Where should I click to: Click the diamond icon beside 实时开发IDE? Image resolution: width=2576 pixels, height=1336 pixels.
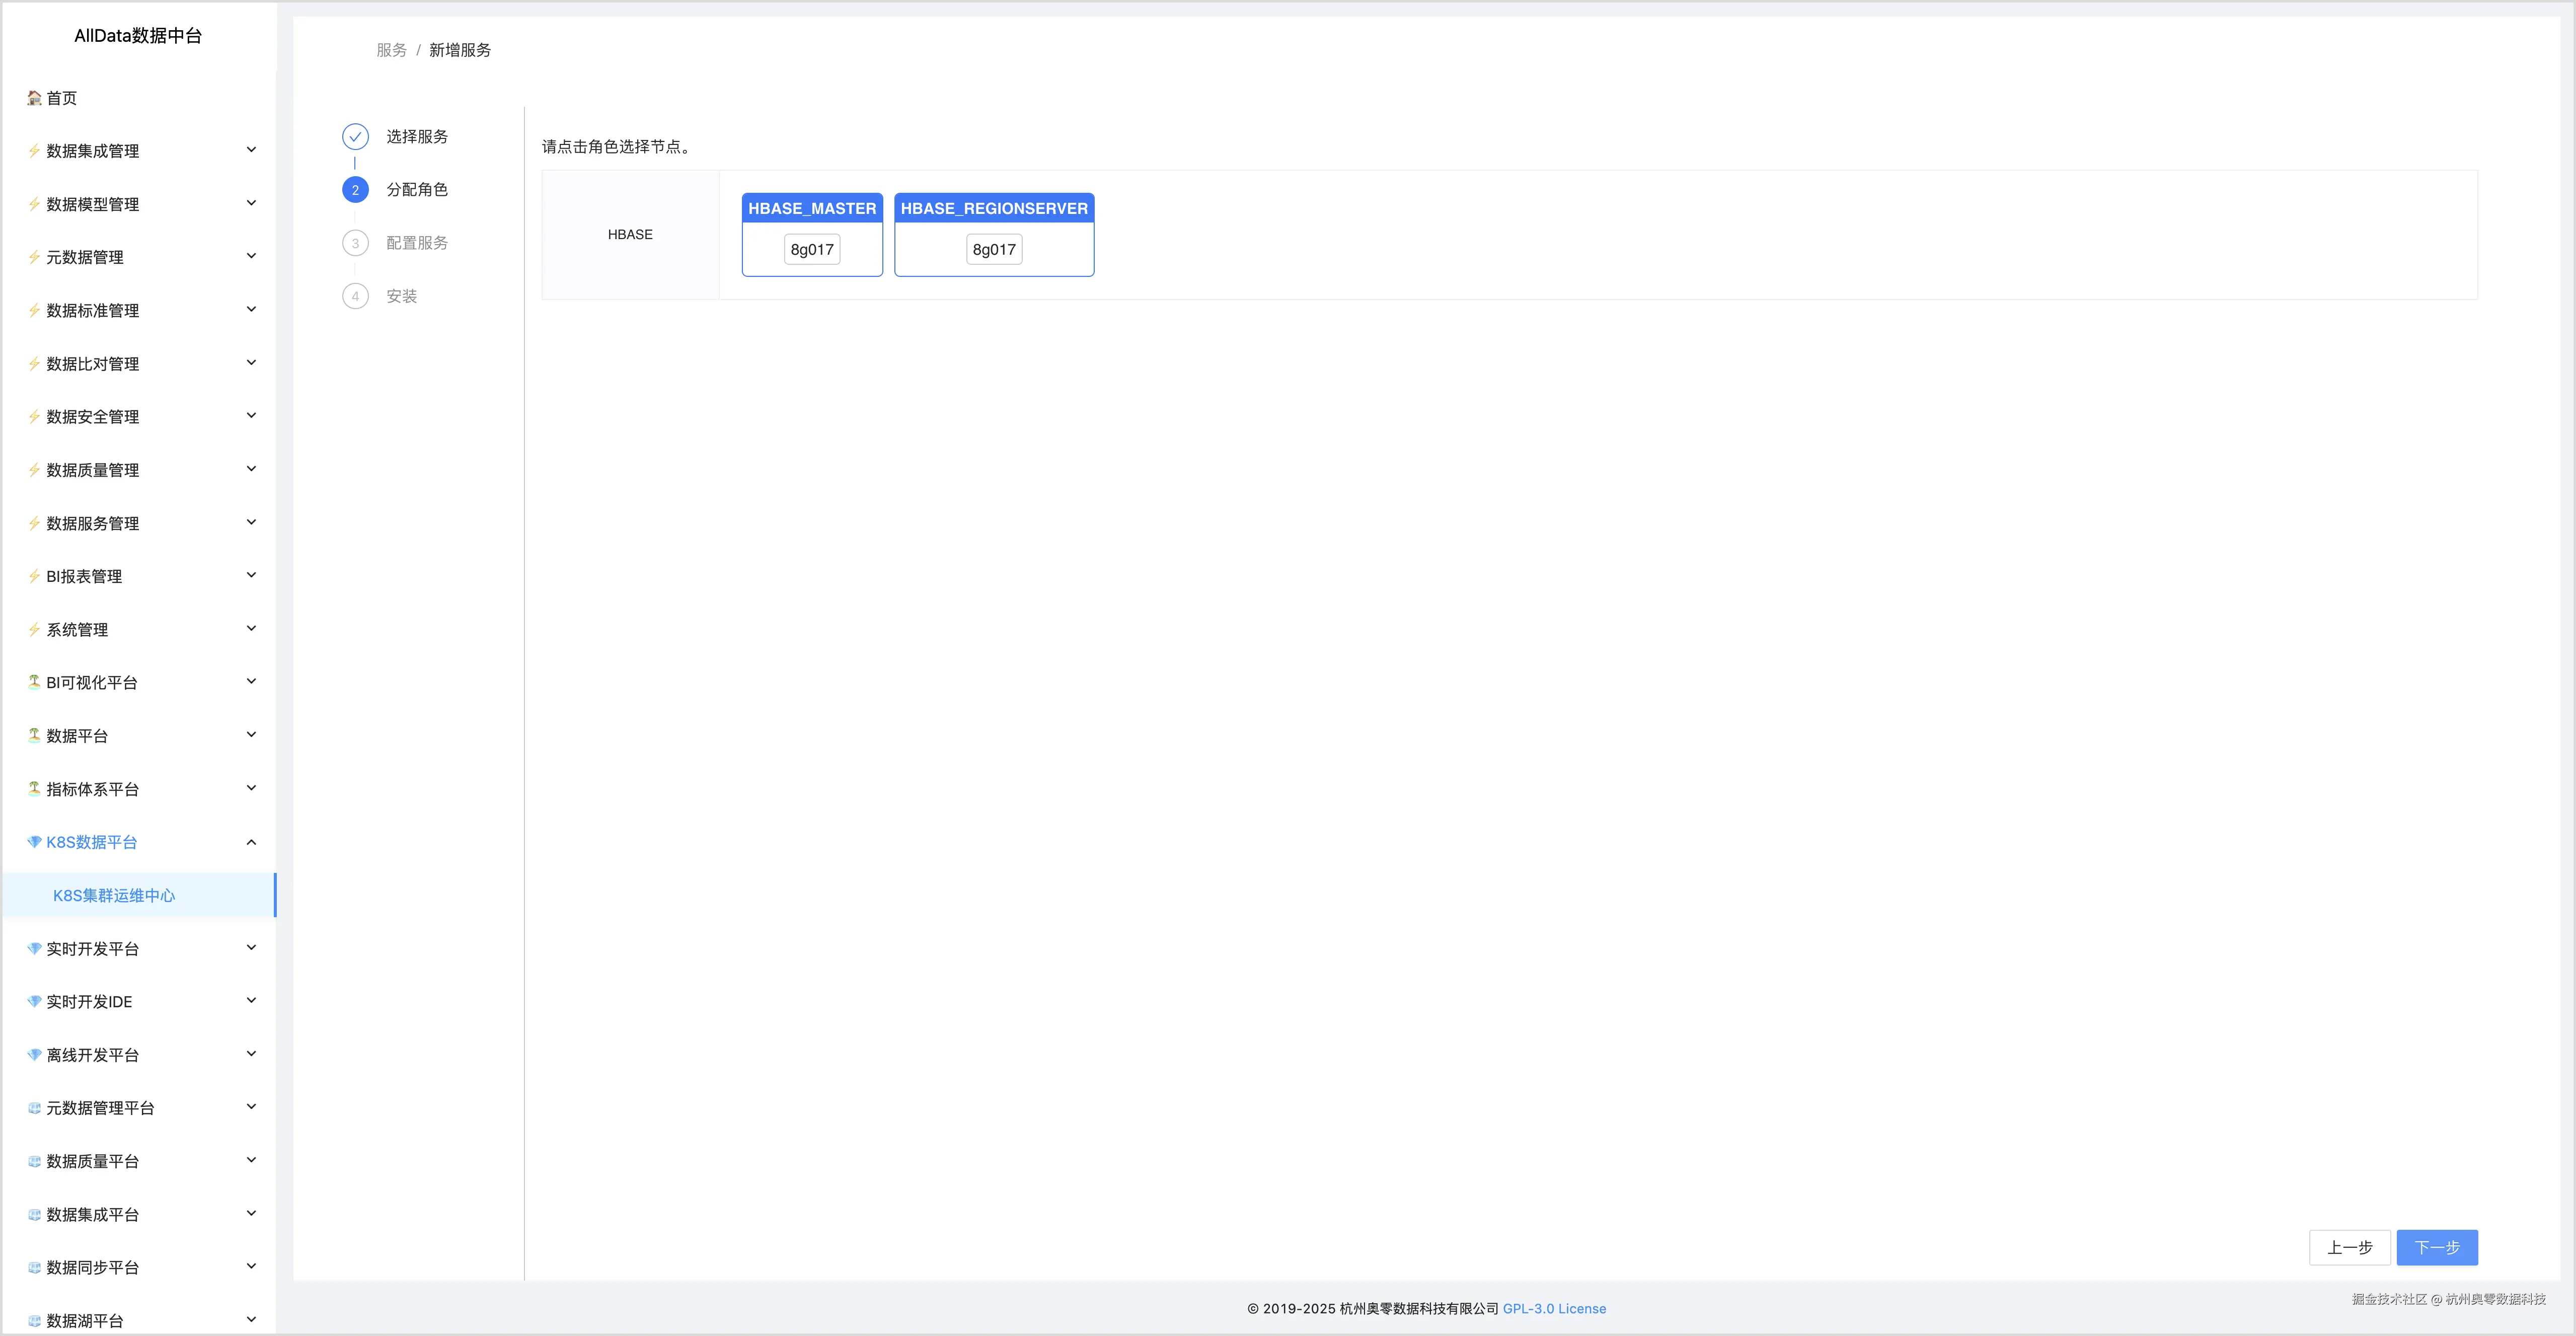(x=34, y=1002)
